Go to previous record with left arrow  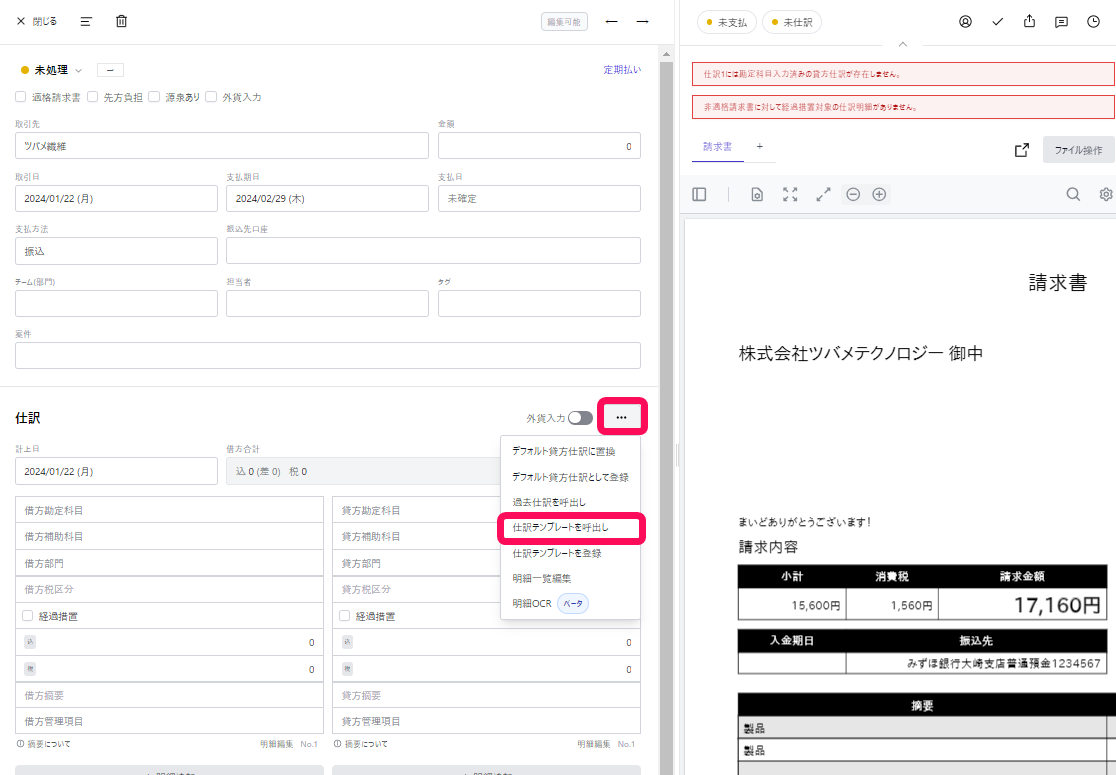coord(611,21)
